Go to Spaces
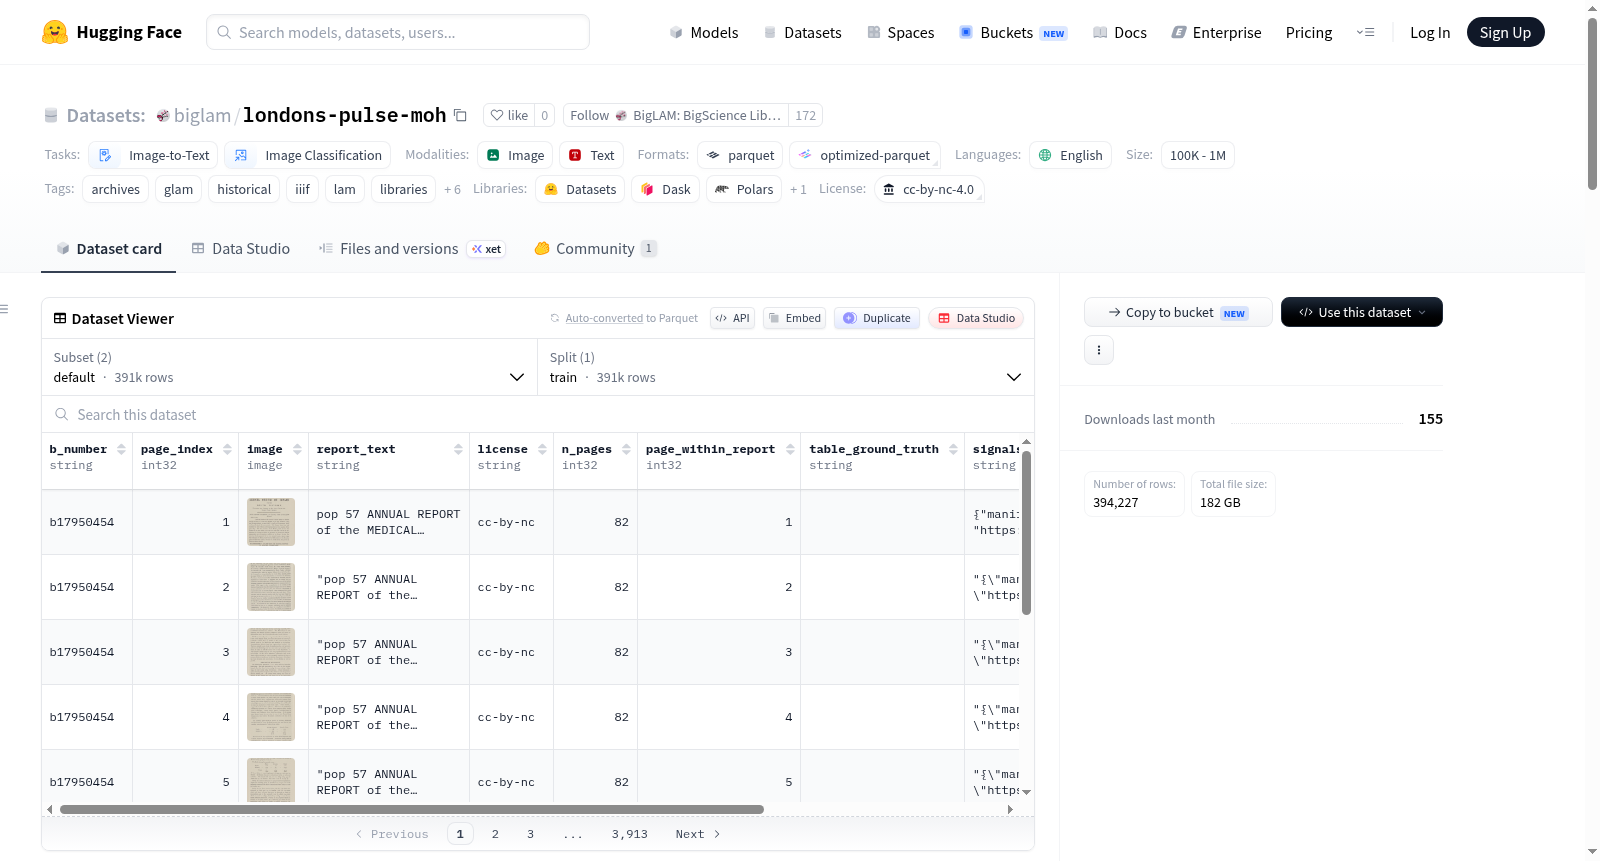1600x861 pixels. pos(900,32)
